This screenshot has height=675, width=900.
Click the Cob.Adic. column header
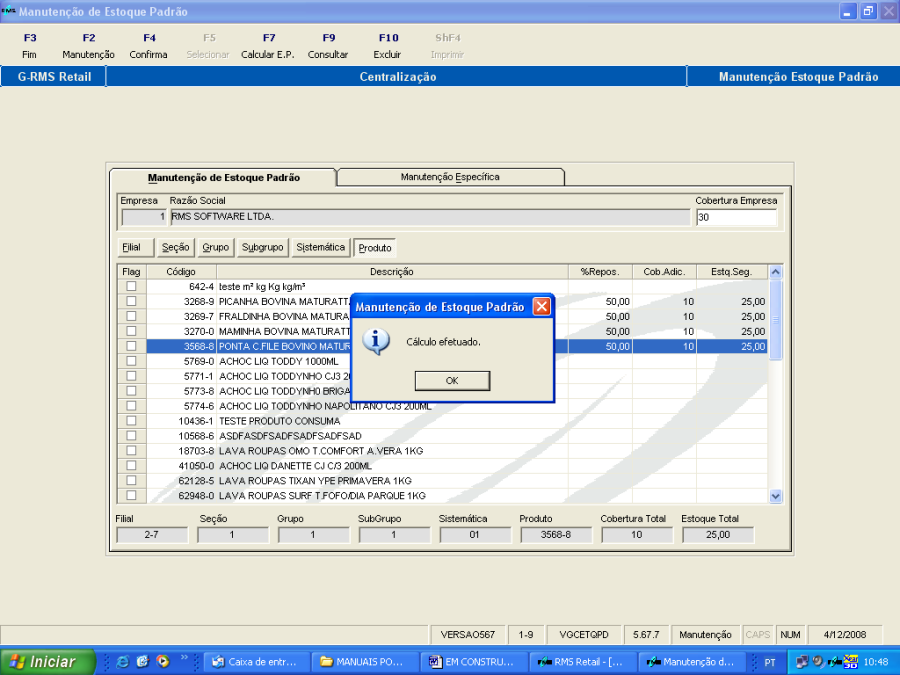pyautogui.click(x=664, y=272)
